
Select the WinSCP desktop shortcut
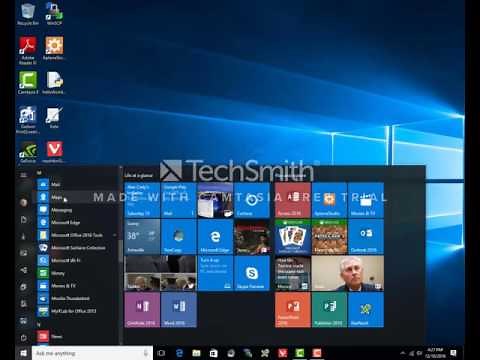tap(54, 14)
